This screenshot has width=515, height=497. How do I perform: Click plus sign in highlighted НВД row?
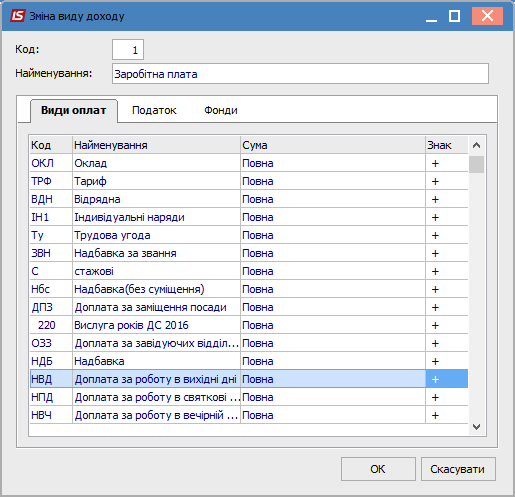coord(435,379)
